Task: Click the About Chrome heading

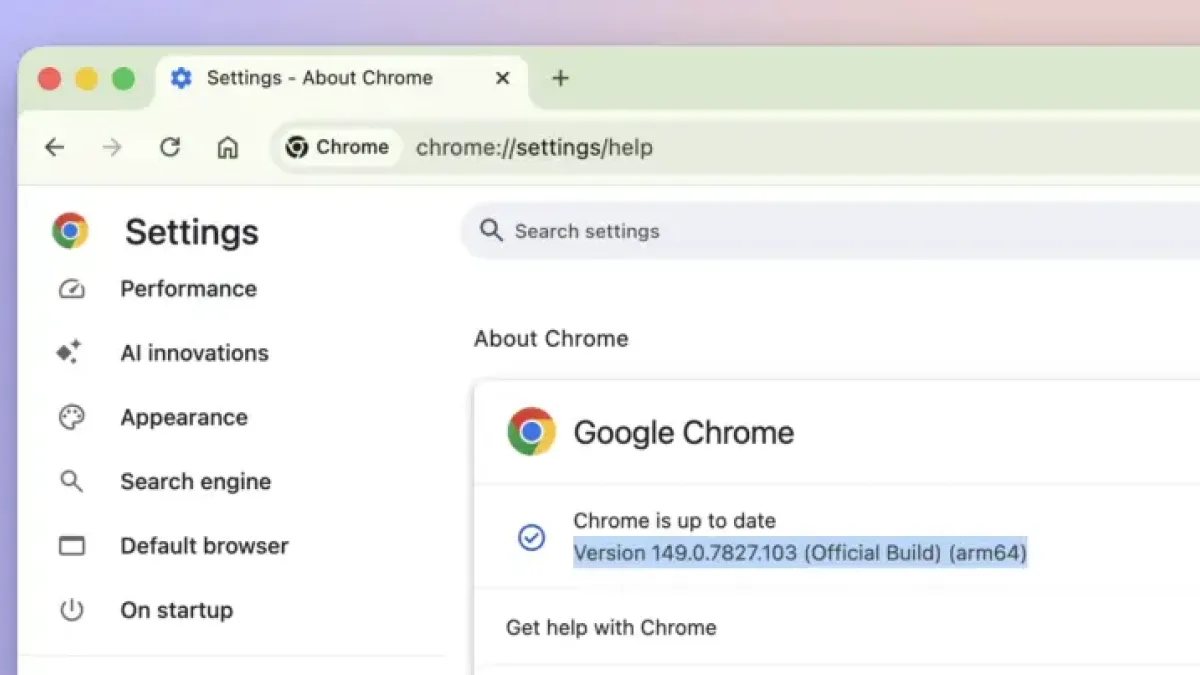Action: pos(551,339)
